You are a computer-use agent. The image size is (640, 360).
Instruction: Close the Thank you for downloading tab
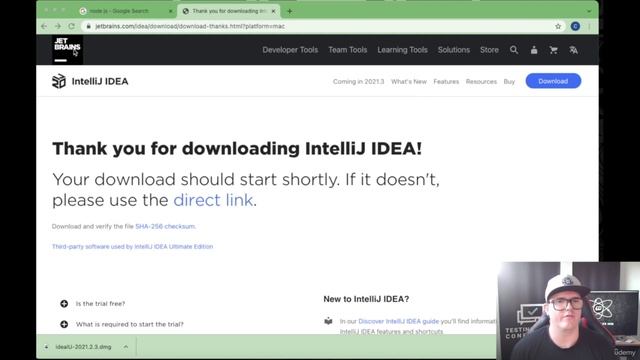tap(273, 11)
